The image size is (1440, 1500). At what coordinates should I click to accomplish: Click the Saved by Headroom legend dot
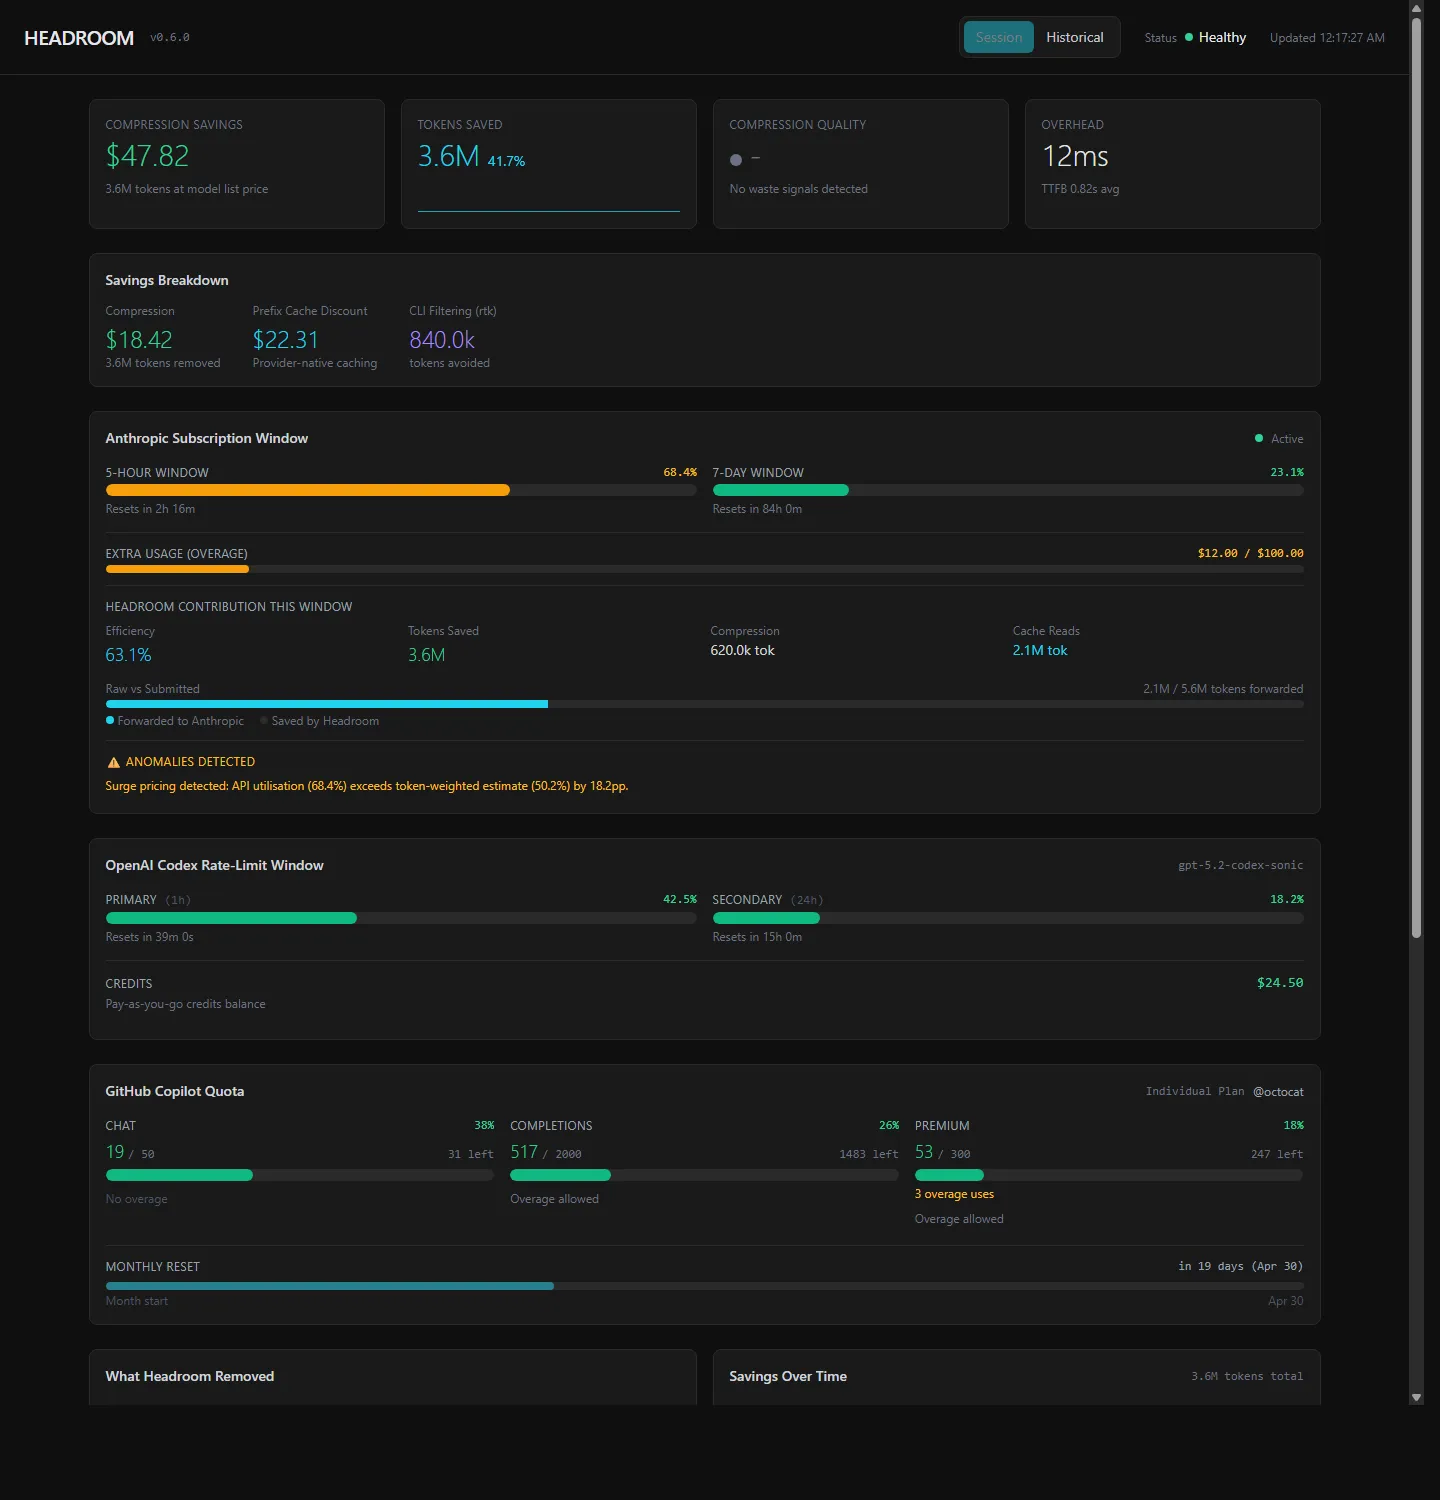(x=264, y=720)
